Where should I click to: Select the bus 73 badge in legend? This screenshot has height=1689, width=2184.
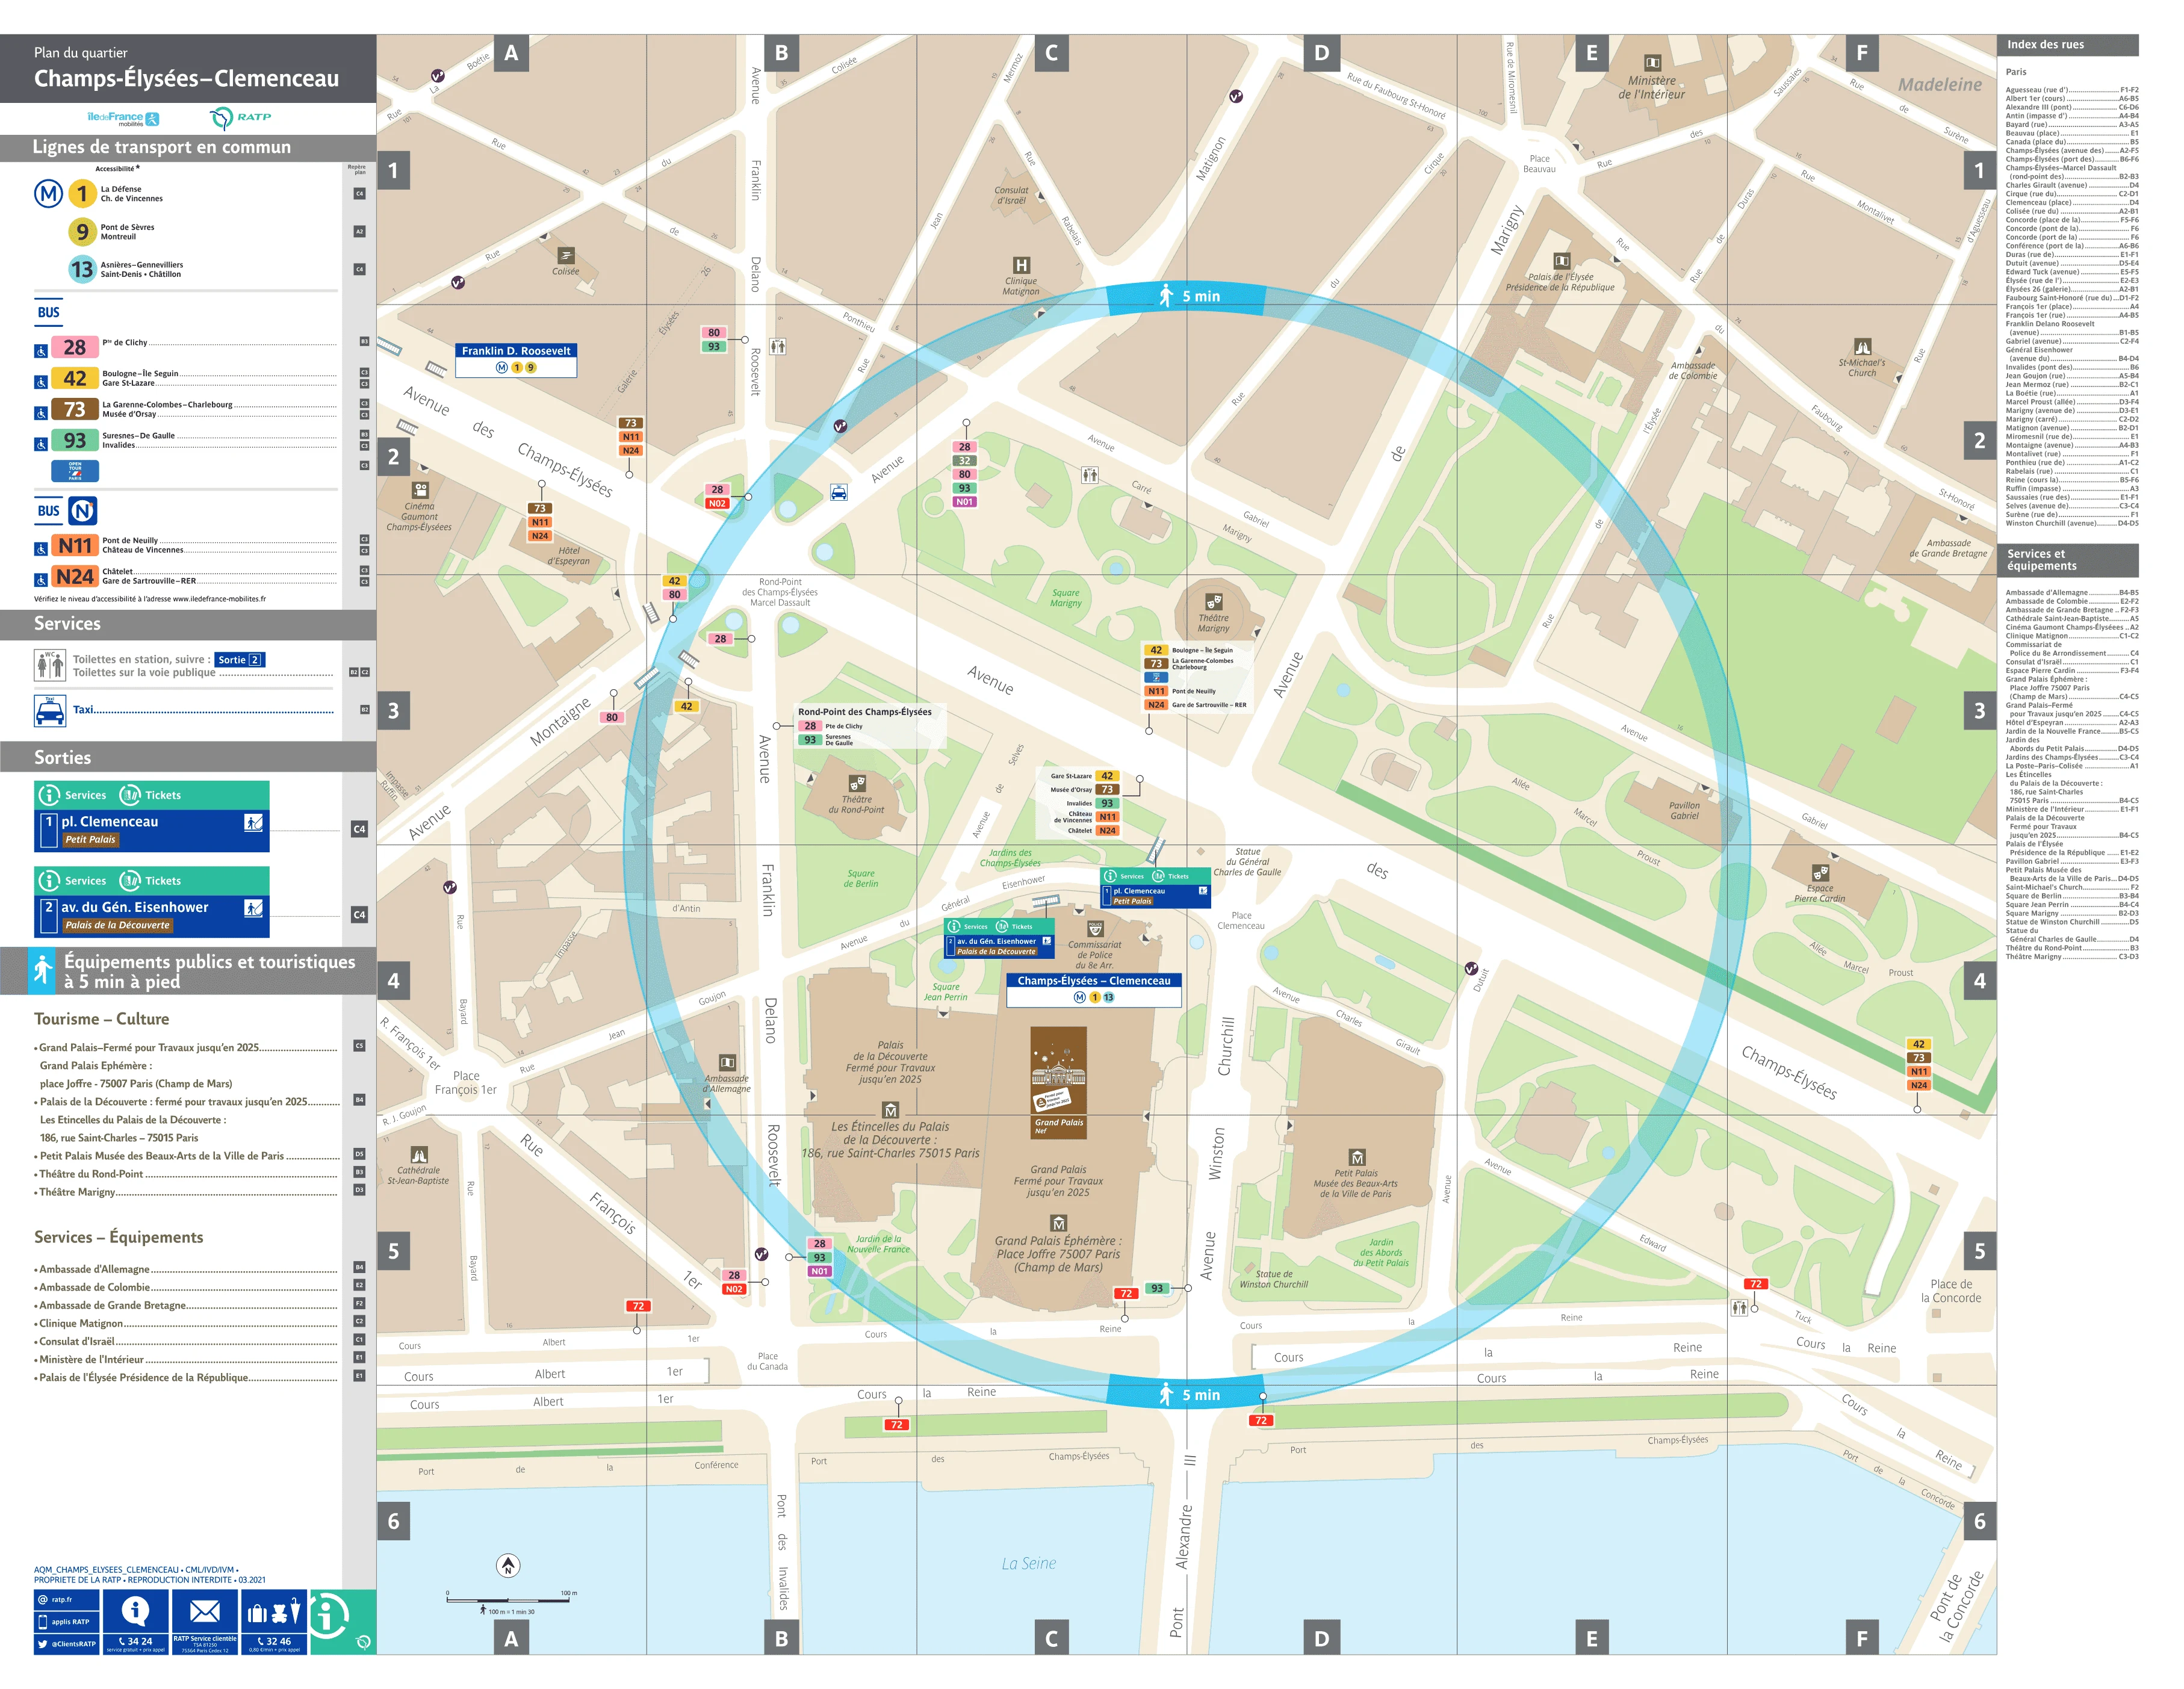(x=75, y=409)
